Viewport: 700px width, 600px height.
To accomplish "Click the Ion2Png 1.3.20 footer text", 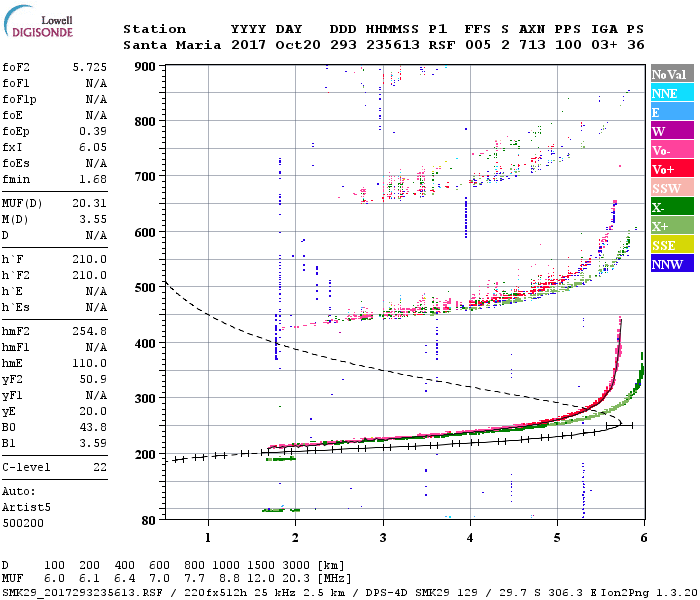I will pos(650,593).
